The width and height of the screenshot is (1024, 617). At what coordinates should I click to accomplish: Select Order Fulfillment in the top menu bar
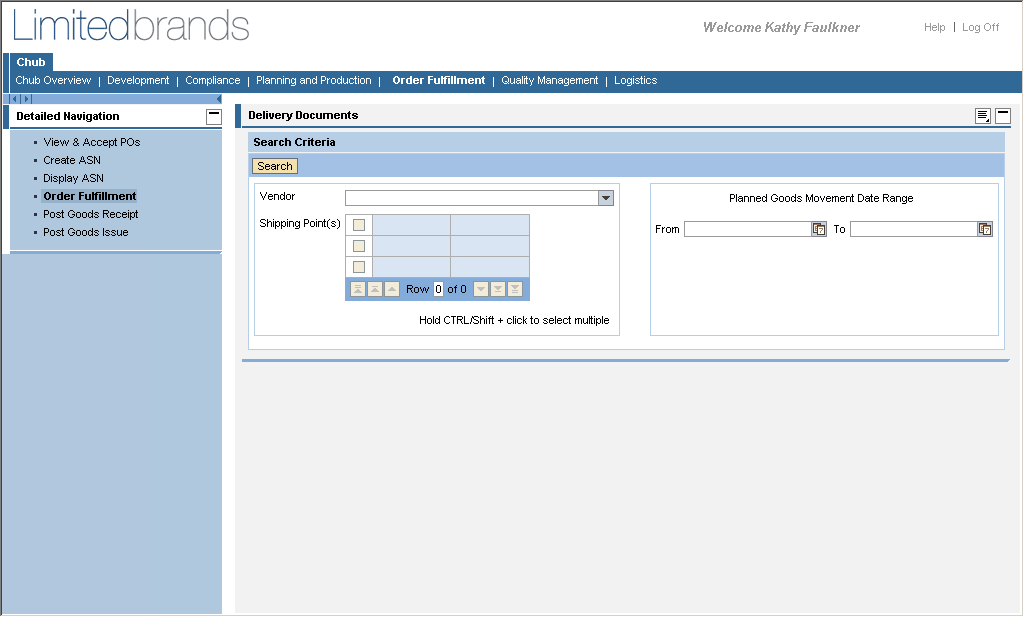pyautogui.click(x=439, y=80)
